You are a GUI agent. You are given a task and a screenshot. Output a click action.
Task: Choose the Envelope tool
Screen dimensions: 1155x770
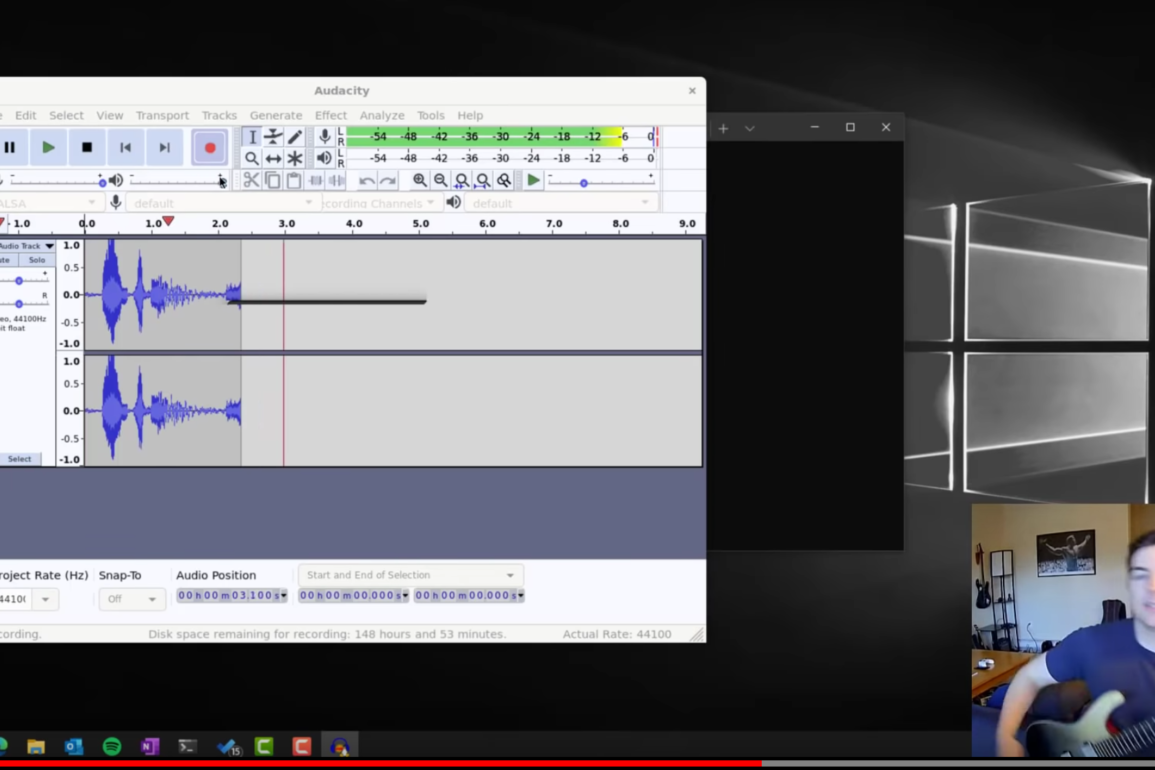pos(273,137)
